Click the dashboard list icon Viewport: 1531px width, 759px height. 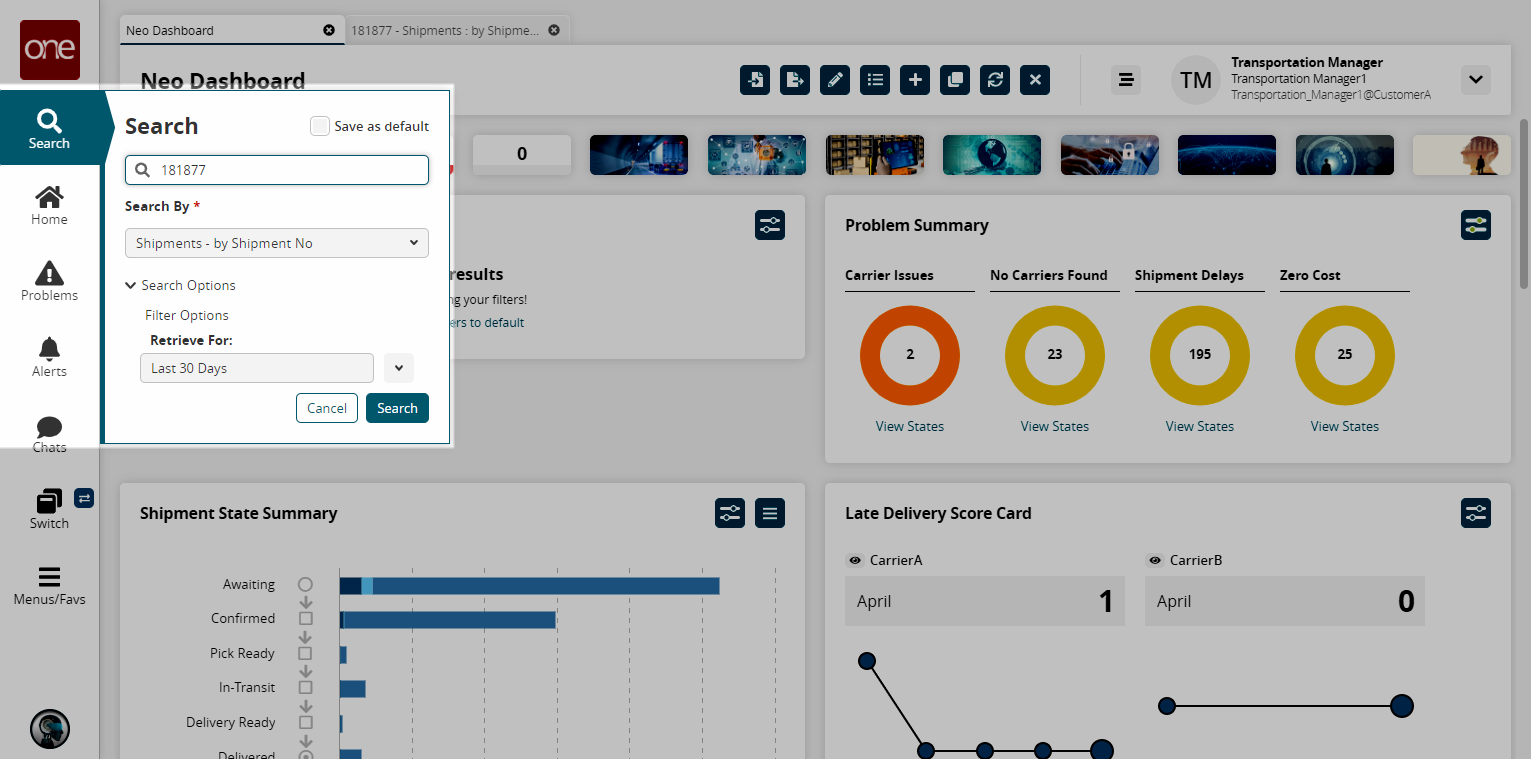coord(875,80)
